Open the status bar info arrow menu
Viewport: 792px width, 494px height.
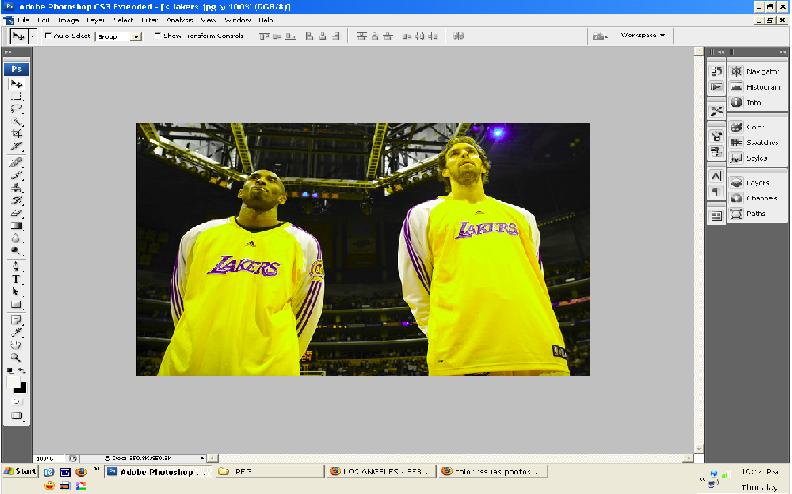pyautogui.click(x=202, y=458)
